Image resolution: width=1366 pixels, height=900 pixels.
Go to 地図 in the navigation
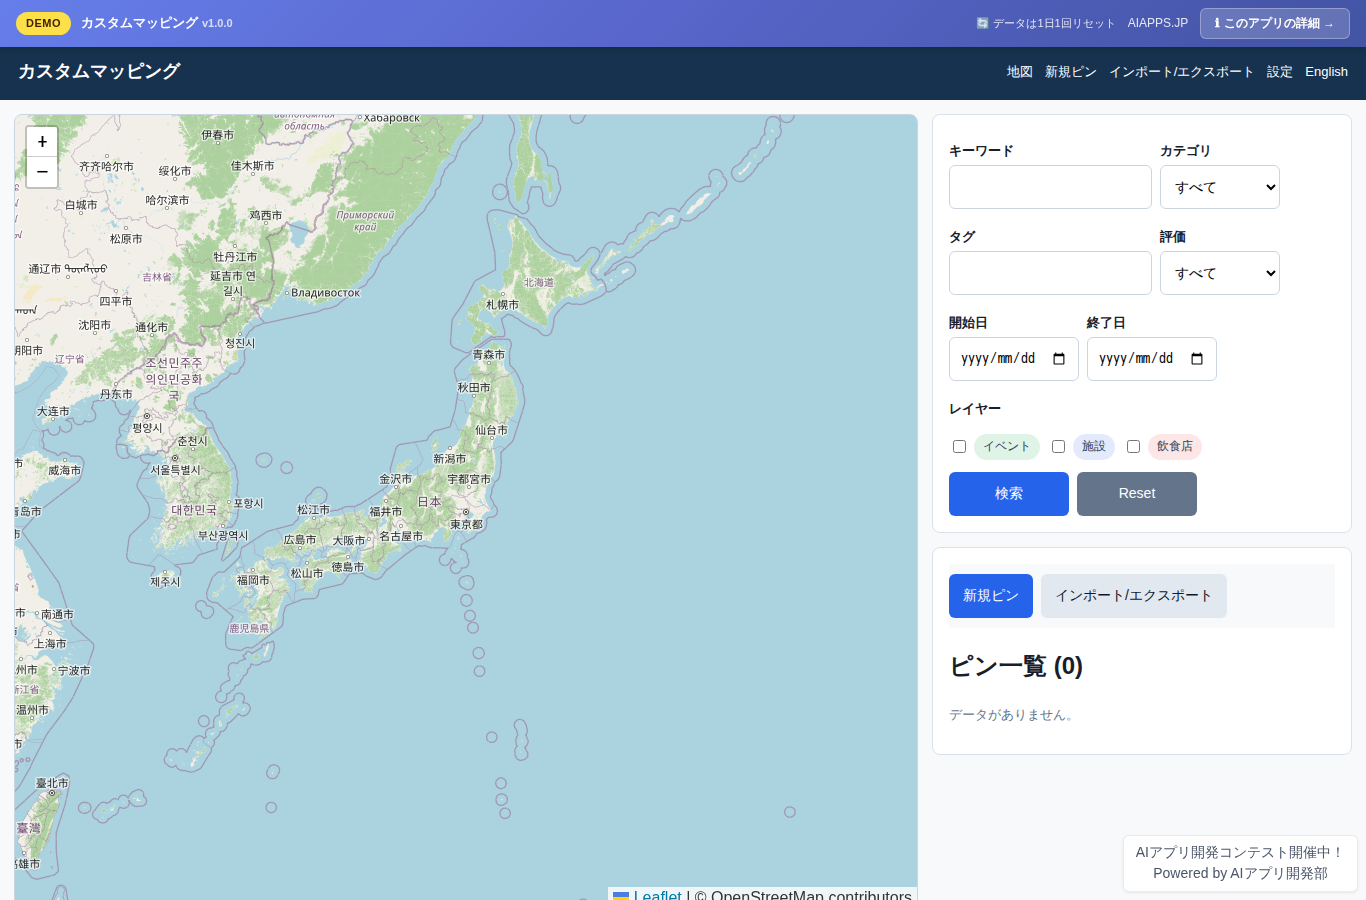tap(1020, 72)
